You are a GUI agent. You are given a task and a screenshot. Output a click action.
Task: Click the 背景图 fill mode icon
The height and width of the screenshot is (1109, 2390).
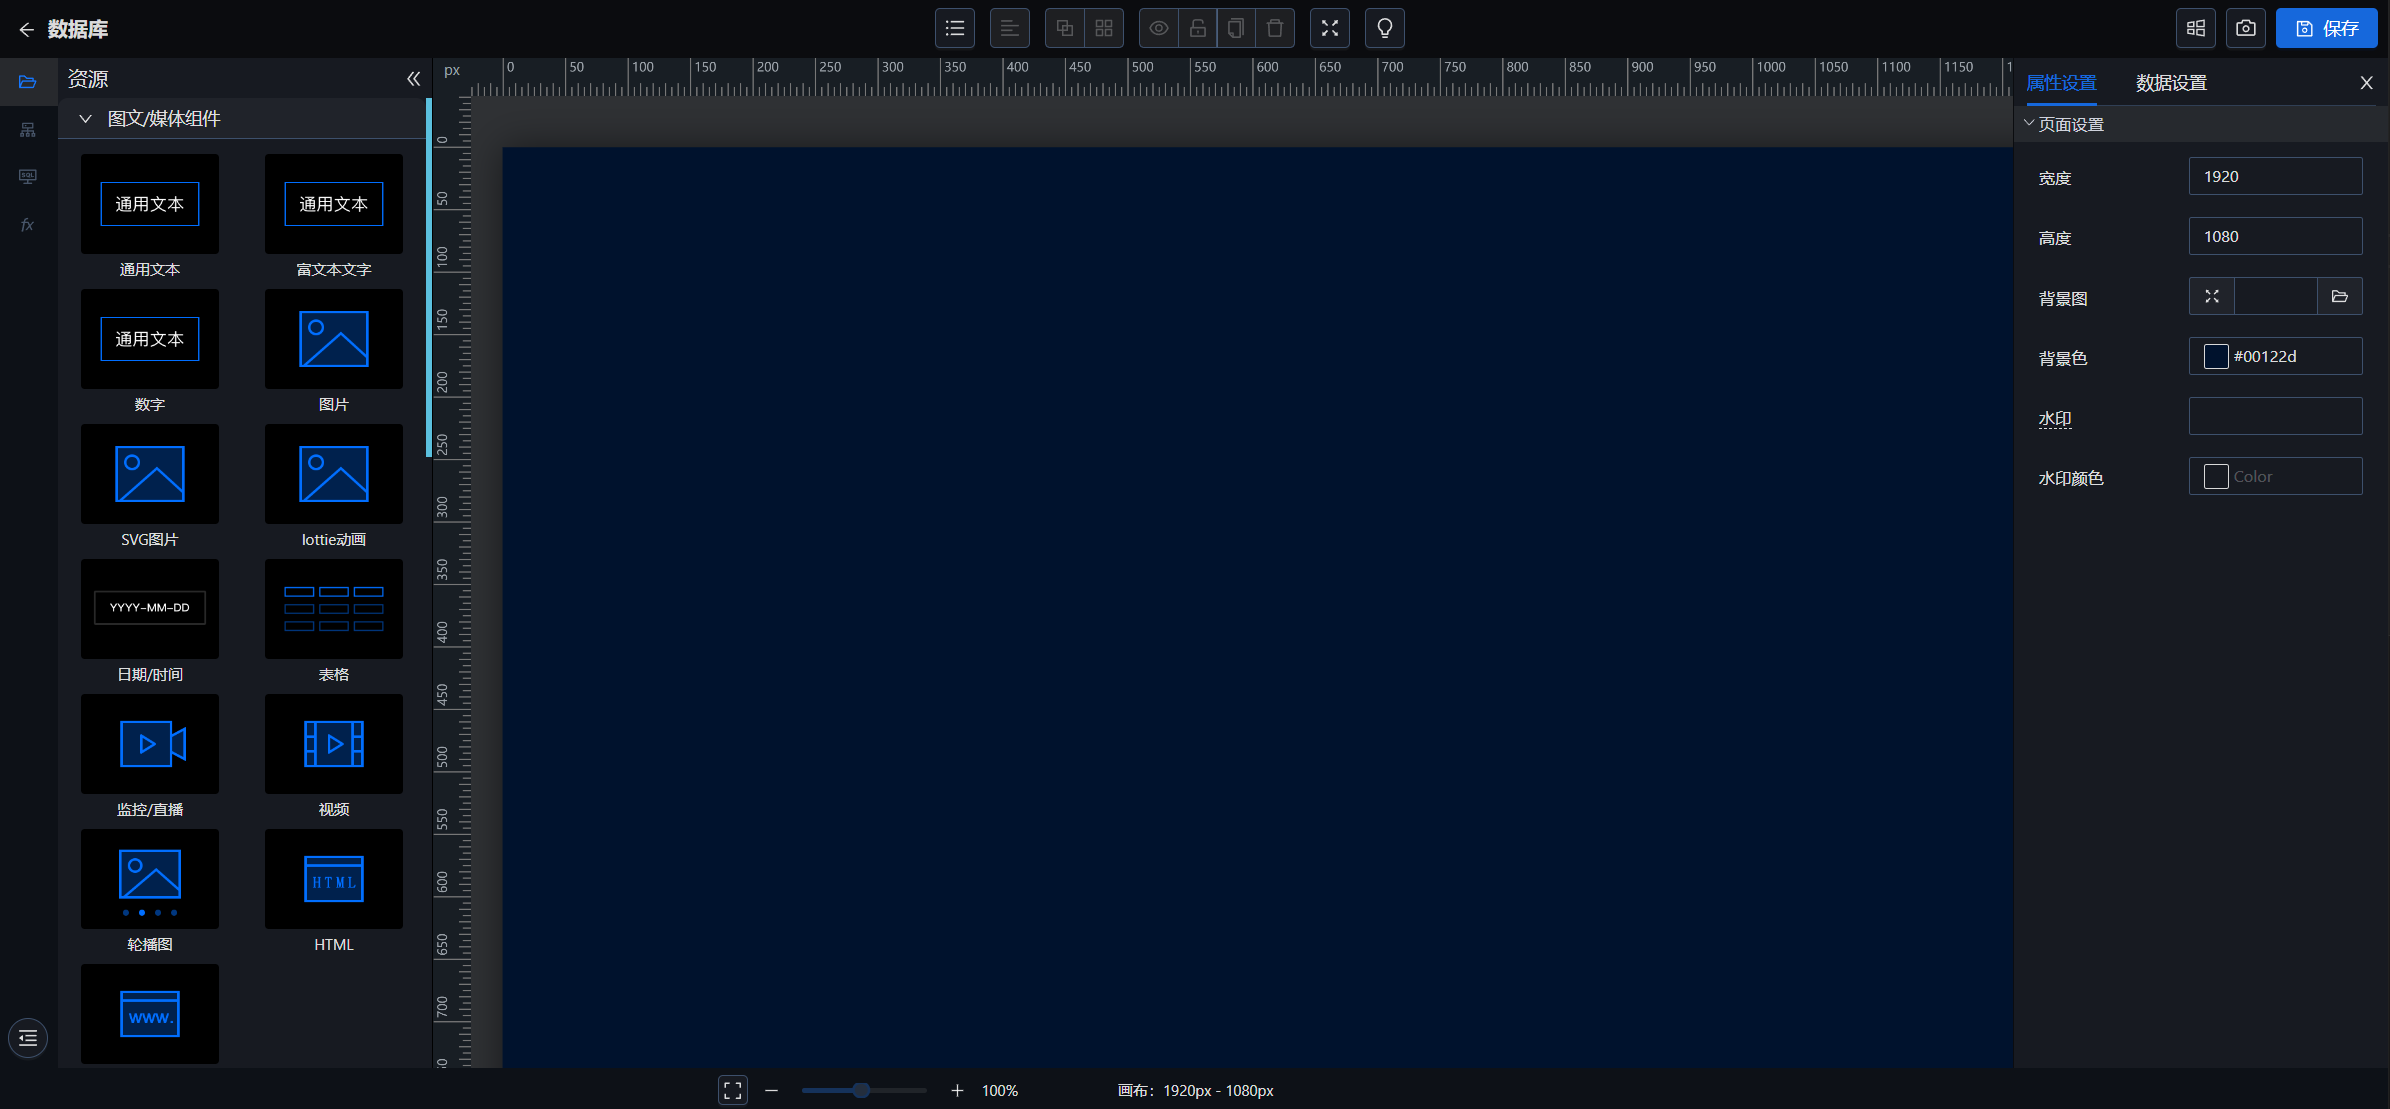point(2211,296)
